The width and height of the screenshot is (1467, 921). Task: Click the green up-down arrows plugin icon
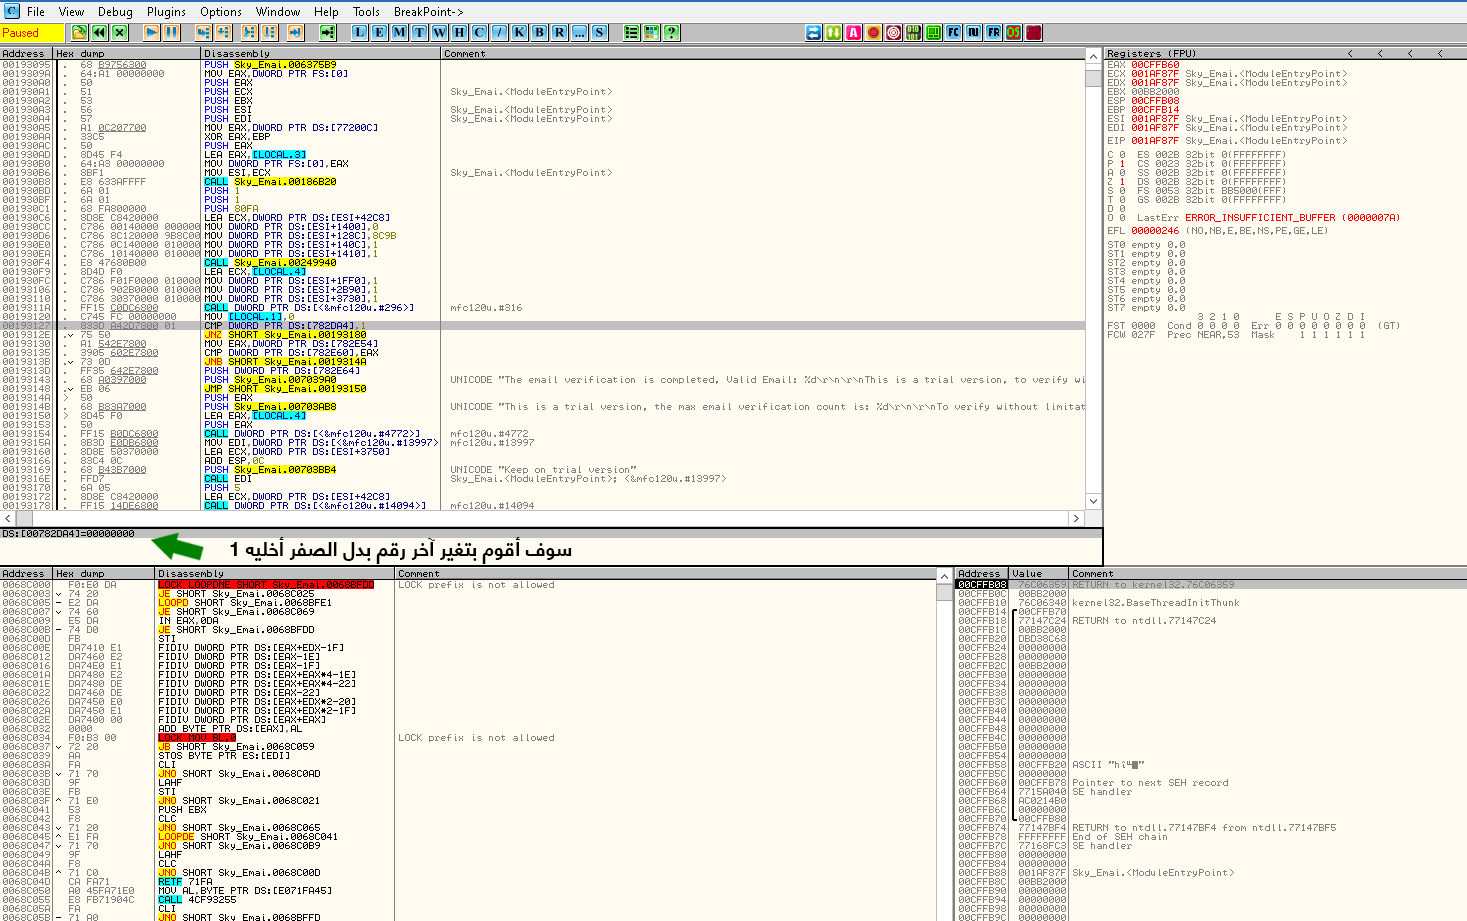[x=833, y=32]
